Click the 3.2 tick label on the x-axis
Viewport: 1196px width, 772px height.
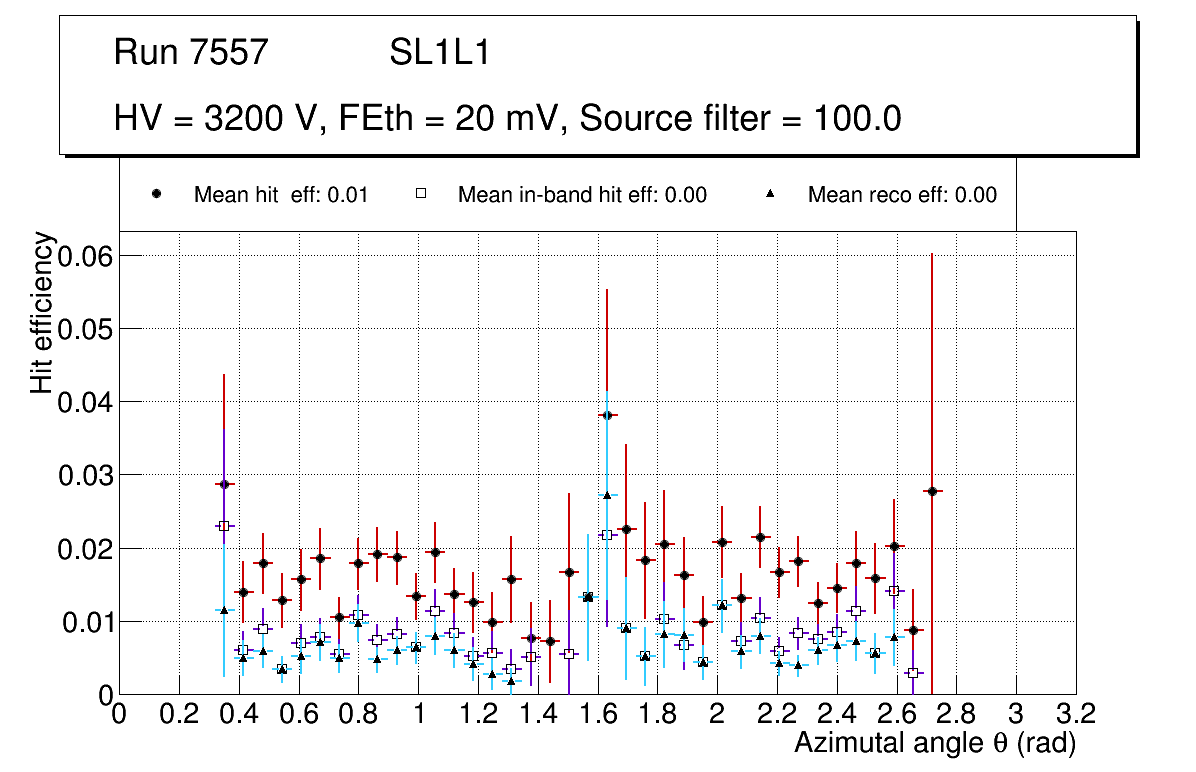tap(1076, 713)
